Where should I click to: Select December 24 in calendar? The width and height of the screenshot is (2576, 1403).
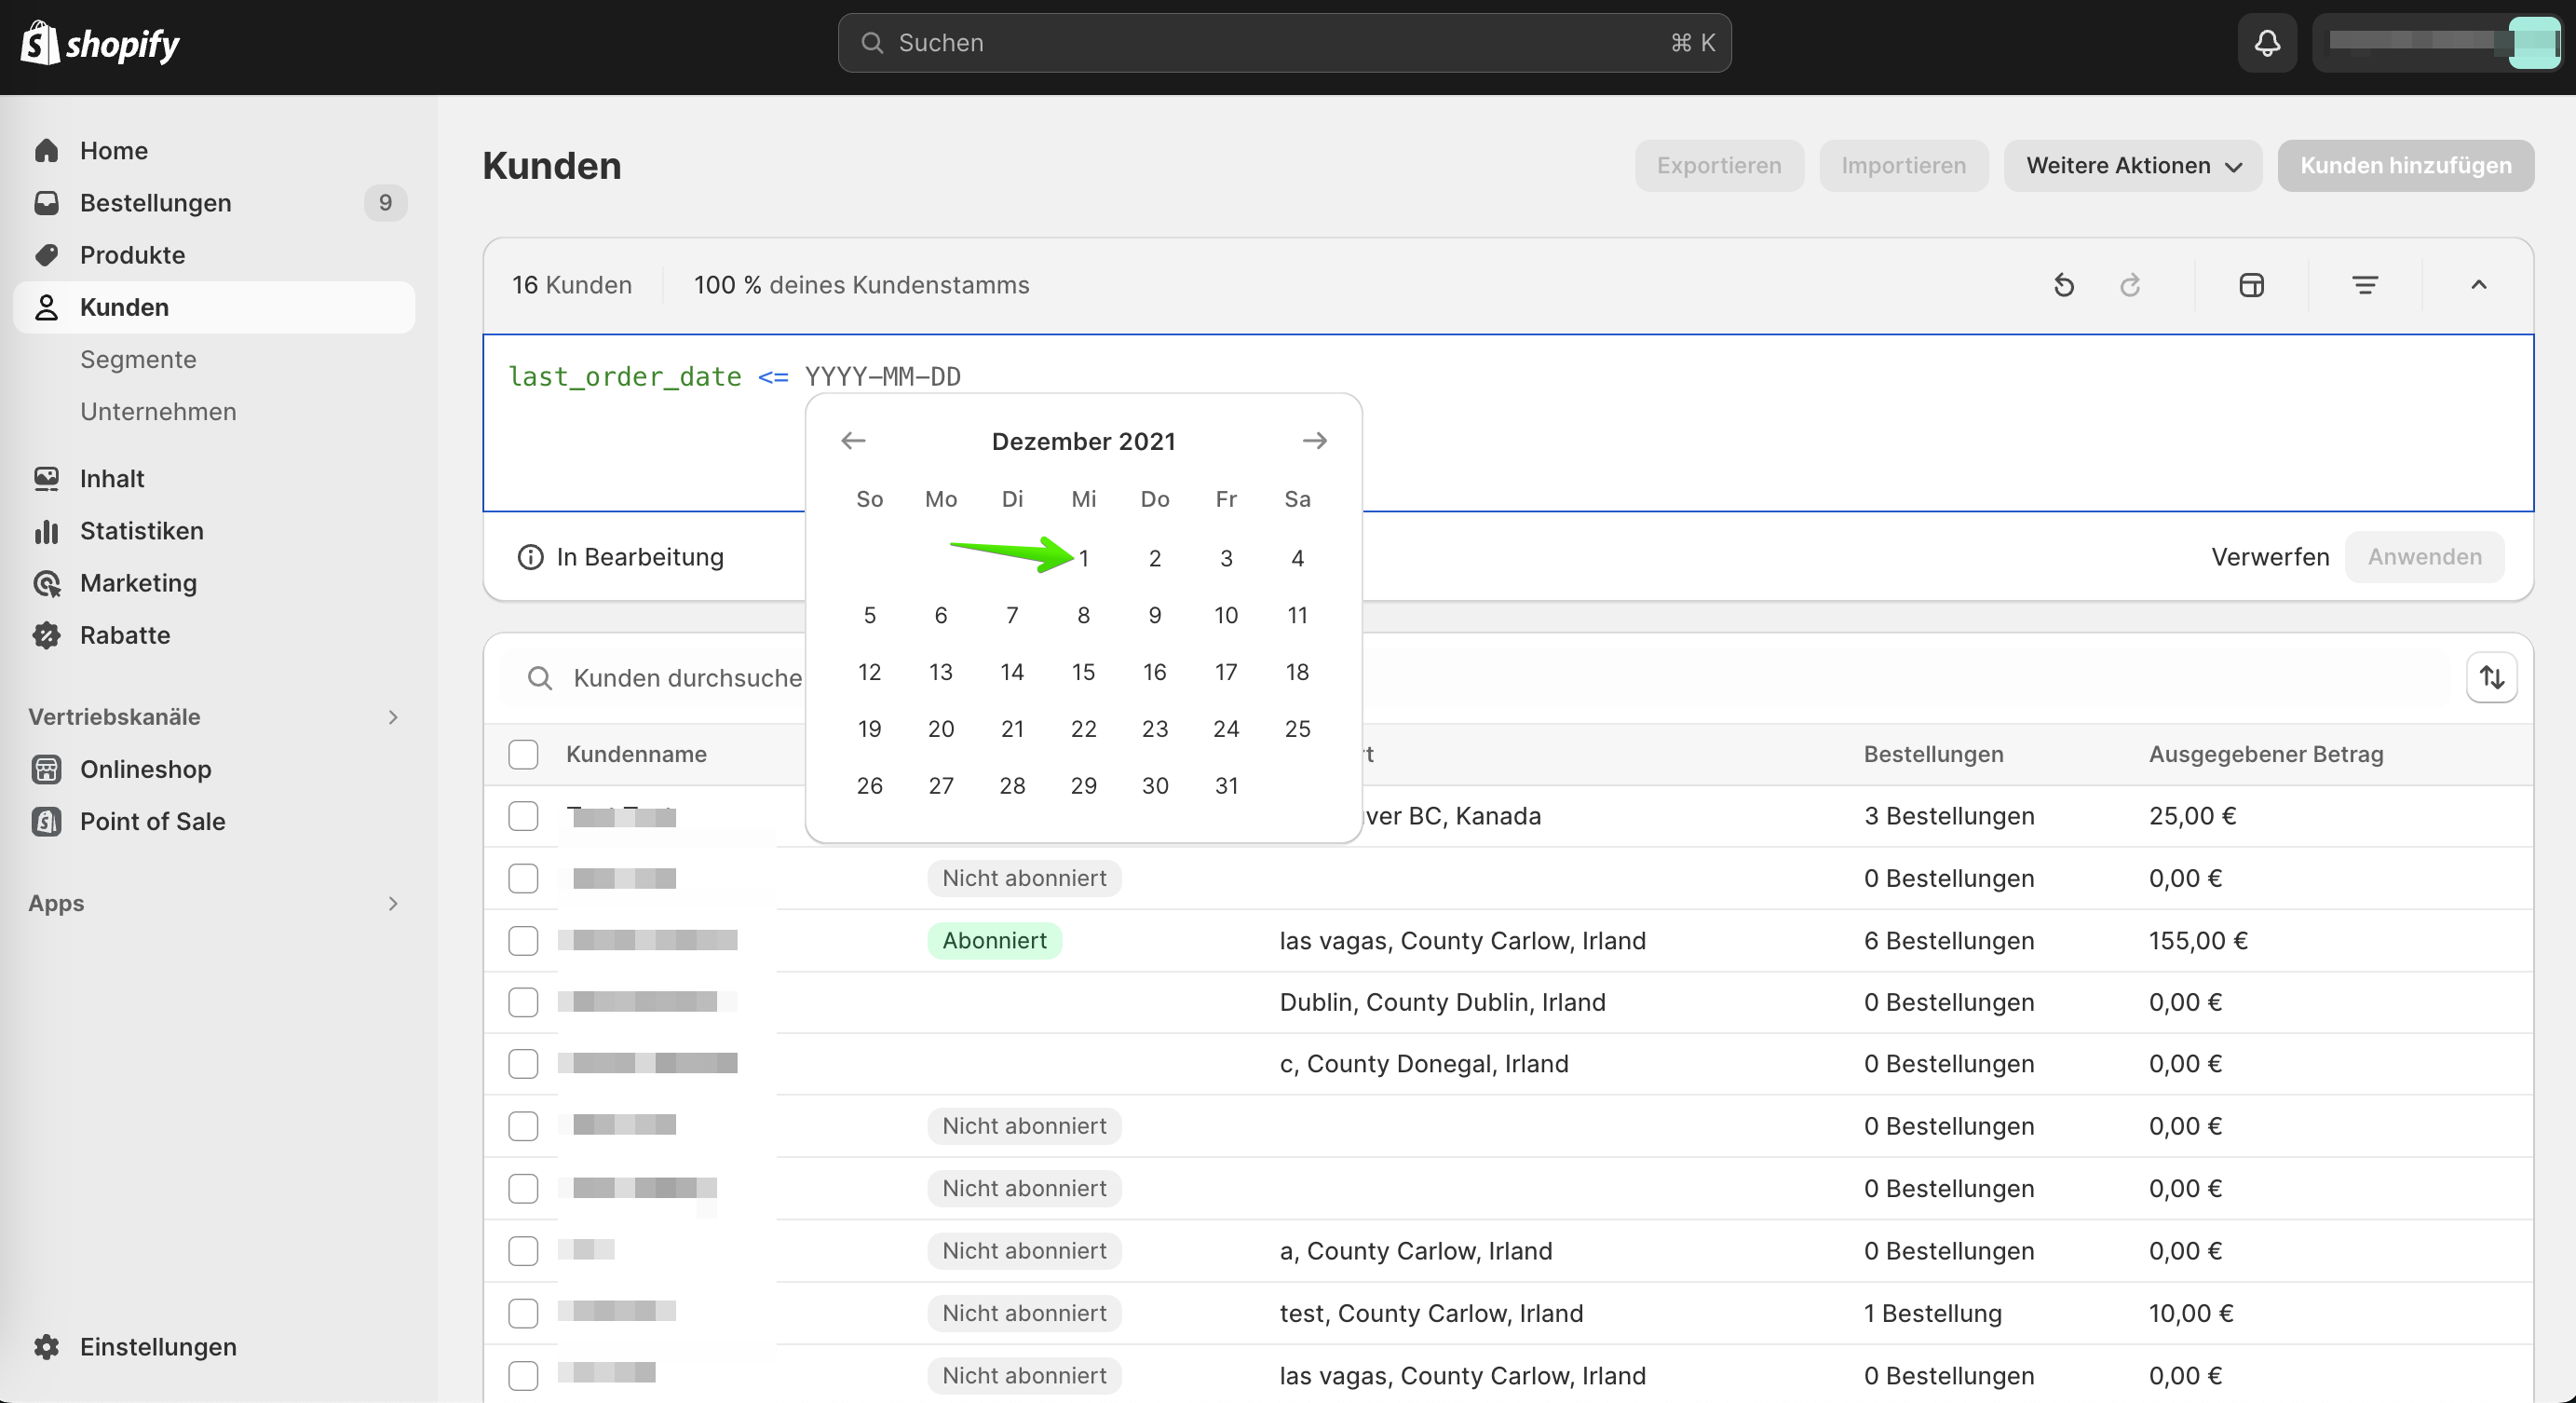click(1226, 729)
